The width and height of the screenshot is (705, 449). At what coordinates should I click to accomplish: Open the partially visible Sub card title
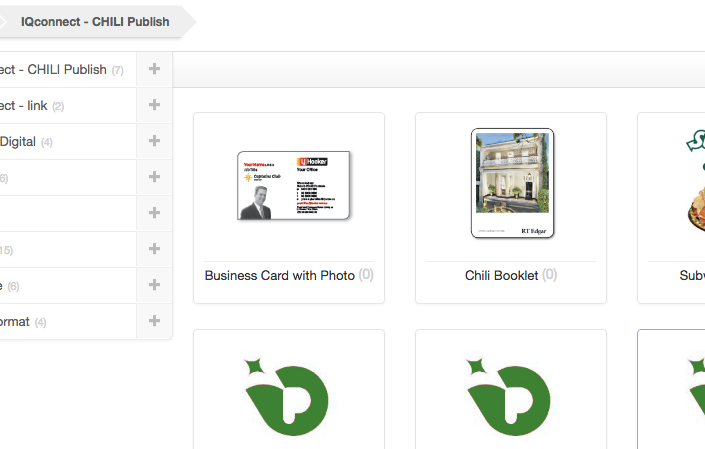click(x=692, y=276)
